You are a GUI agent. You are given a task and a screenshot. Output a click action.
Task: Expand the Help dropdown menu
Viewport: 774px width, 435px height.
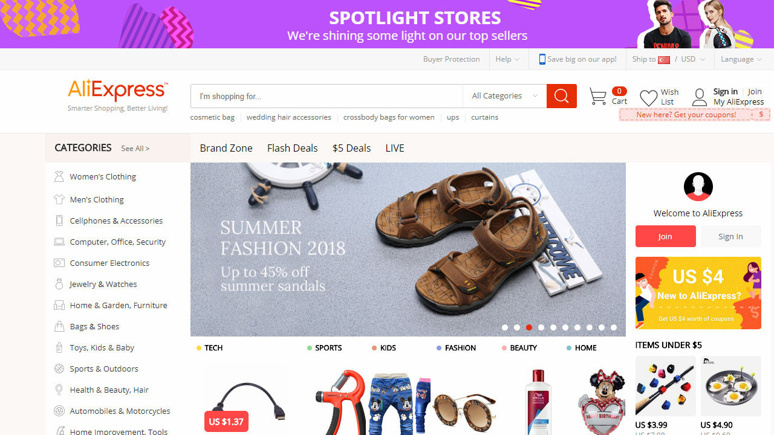507,59
